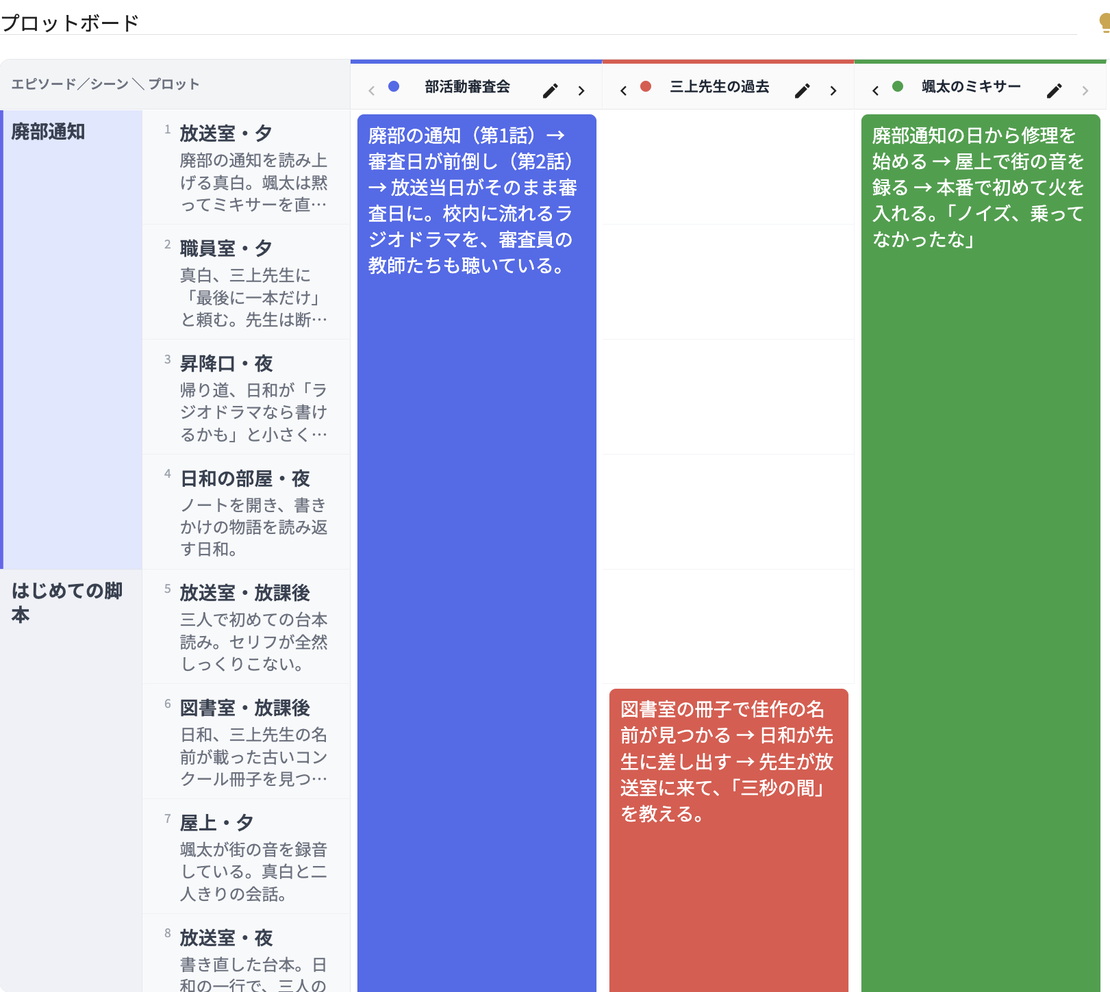Click the 三上先生の過去 column title
The height and width of the screenshot is (992, 1110).
coord(719,86)
